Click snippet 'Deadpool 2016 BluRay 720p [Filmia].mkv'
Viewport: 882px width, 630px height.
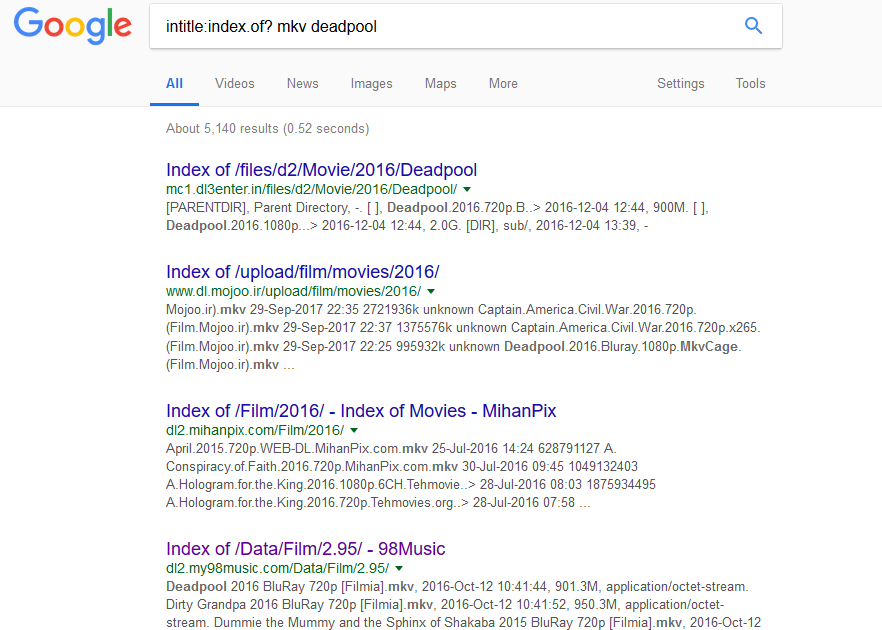click(x=290, y=587)
